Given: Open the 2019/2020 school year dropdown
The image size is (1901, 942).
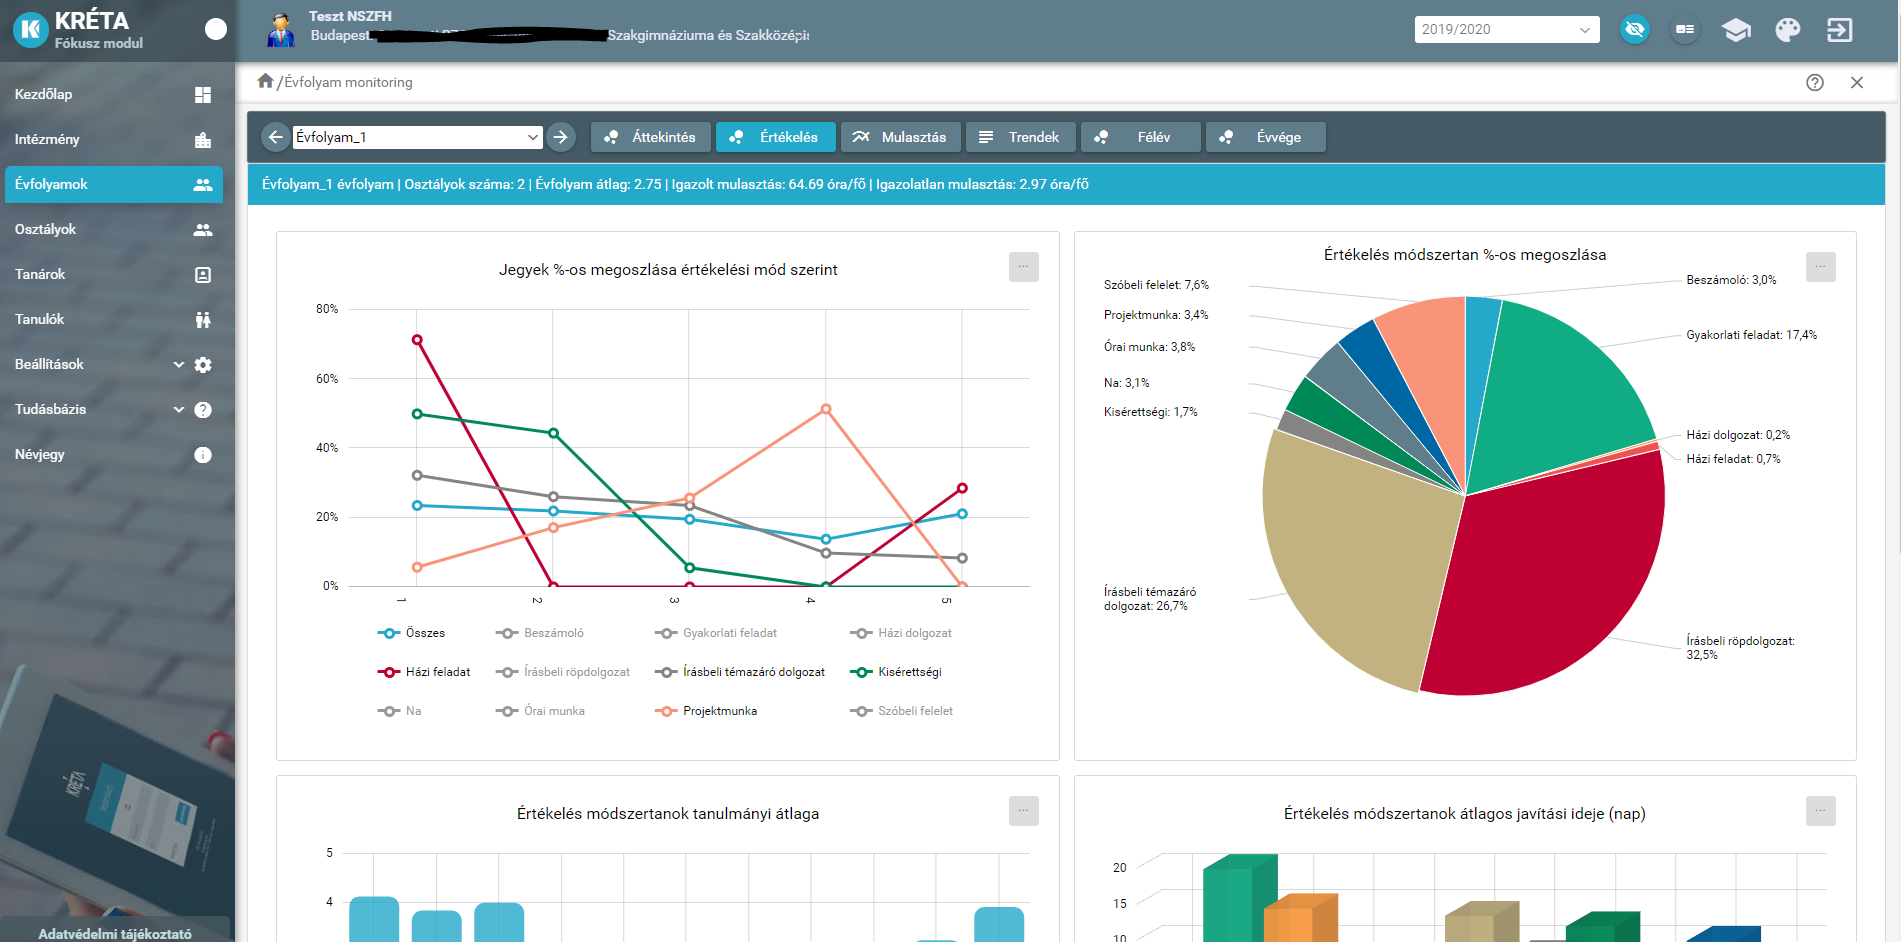Looking at the screenshot, I should [1506, 29].
